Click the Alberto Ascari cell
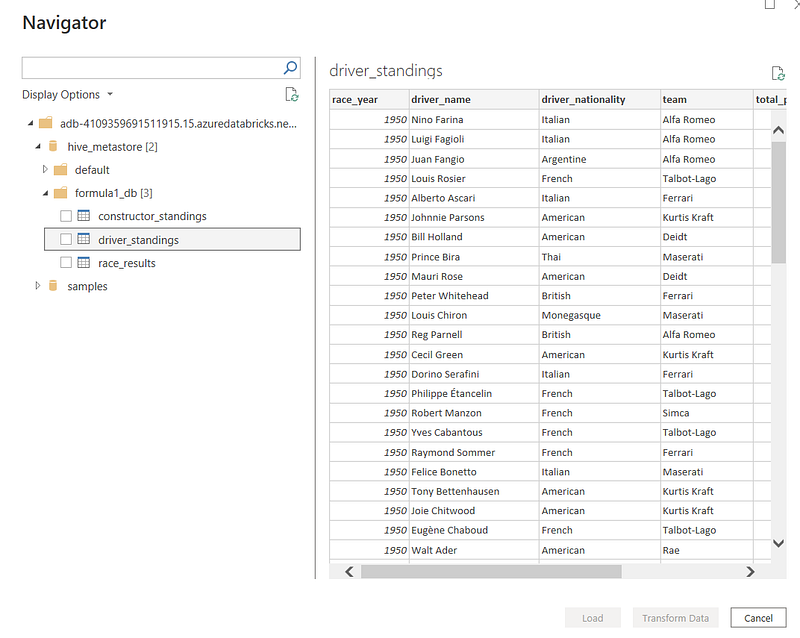Image resolution: width=800 pixels, height=638 pixels. (474, 198)
